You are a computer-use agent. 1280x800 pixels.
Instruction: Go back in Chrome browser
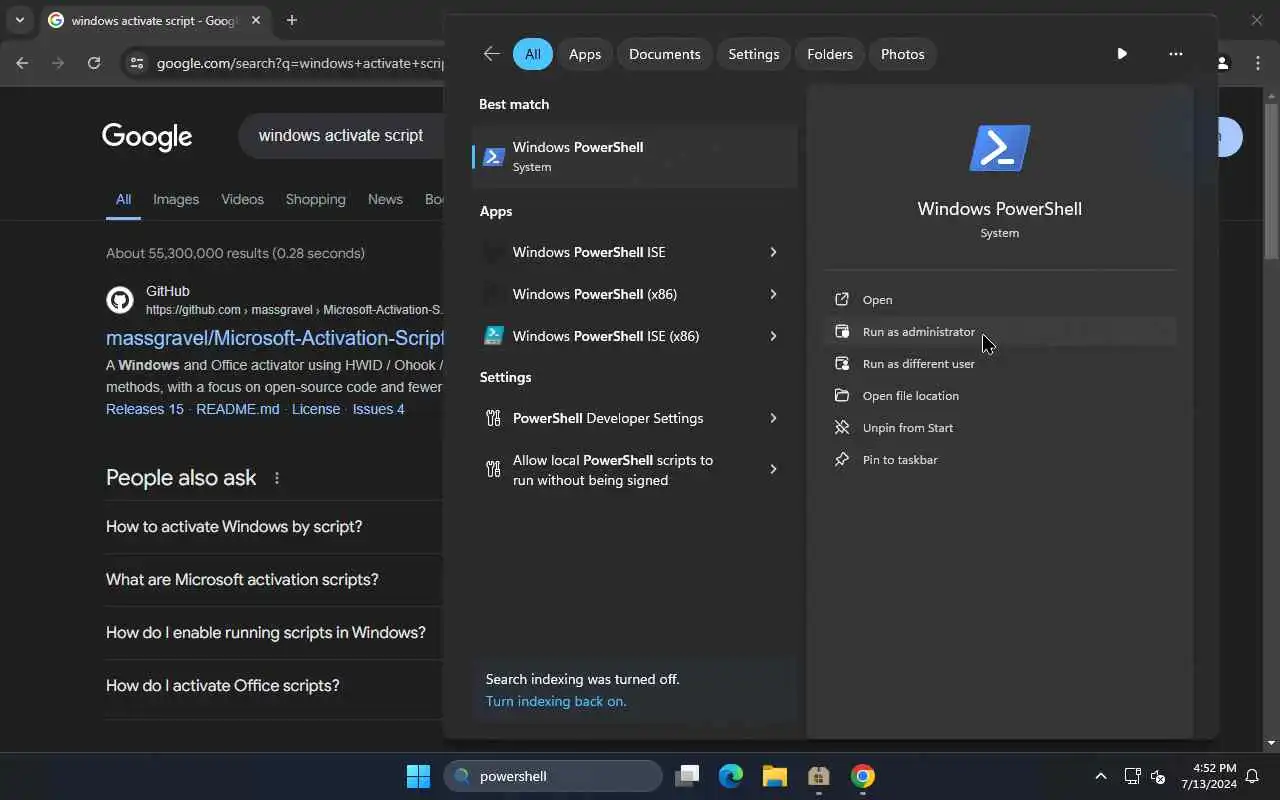(22, 63)
